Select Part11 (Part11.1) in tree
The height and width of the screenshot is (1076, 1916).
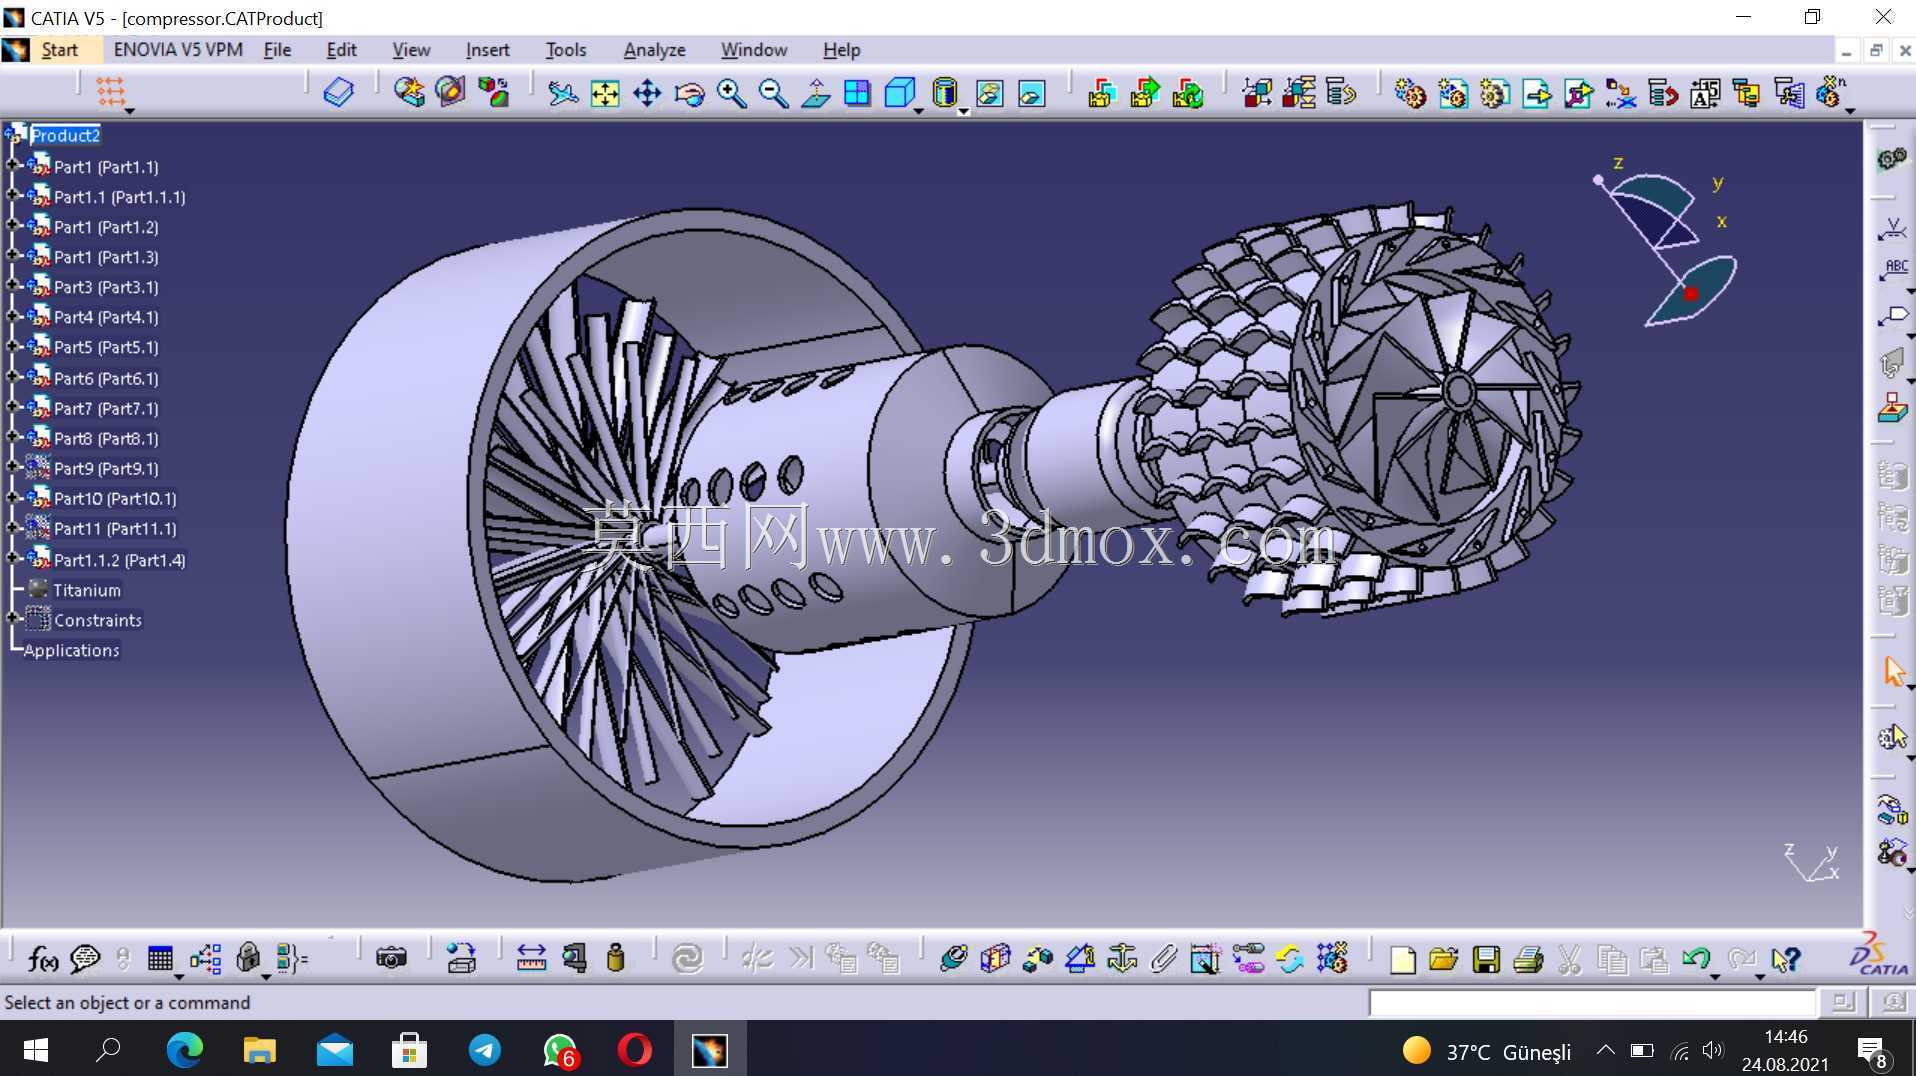(x=115, y=528)
